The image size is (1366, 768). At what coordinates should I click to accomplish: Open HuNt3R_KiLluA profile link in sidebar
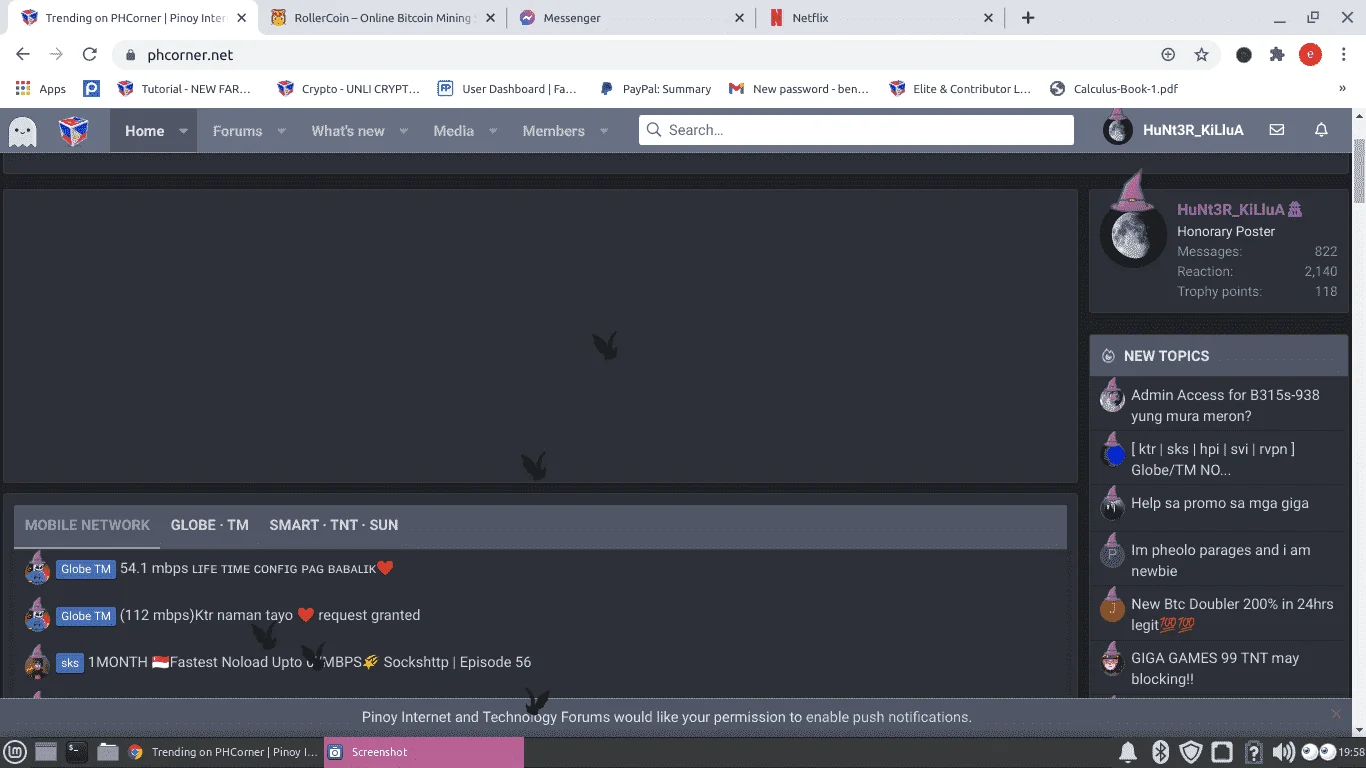(1231, 210)
